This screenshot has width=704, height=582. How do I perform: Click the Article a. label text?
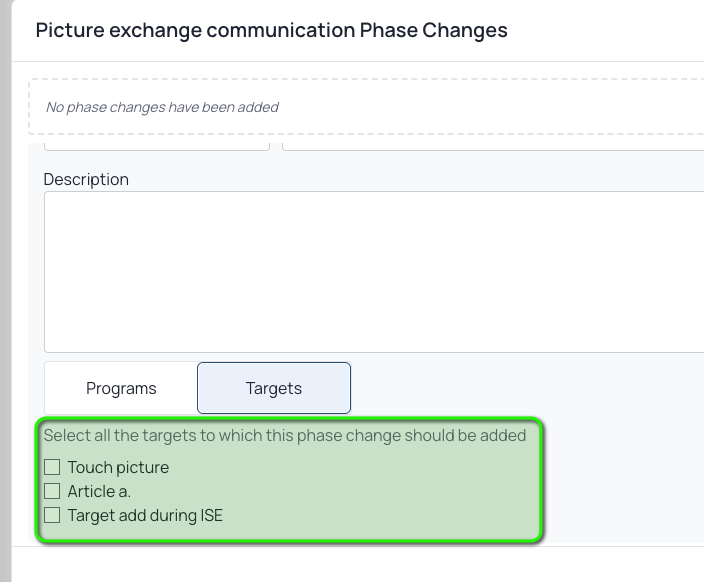pyautogui.click(x=99, y=491)
